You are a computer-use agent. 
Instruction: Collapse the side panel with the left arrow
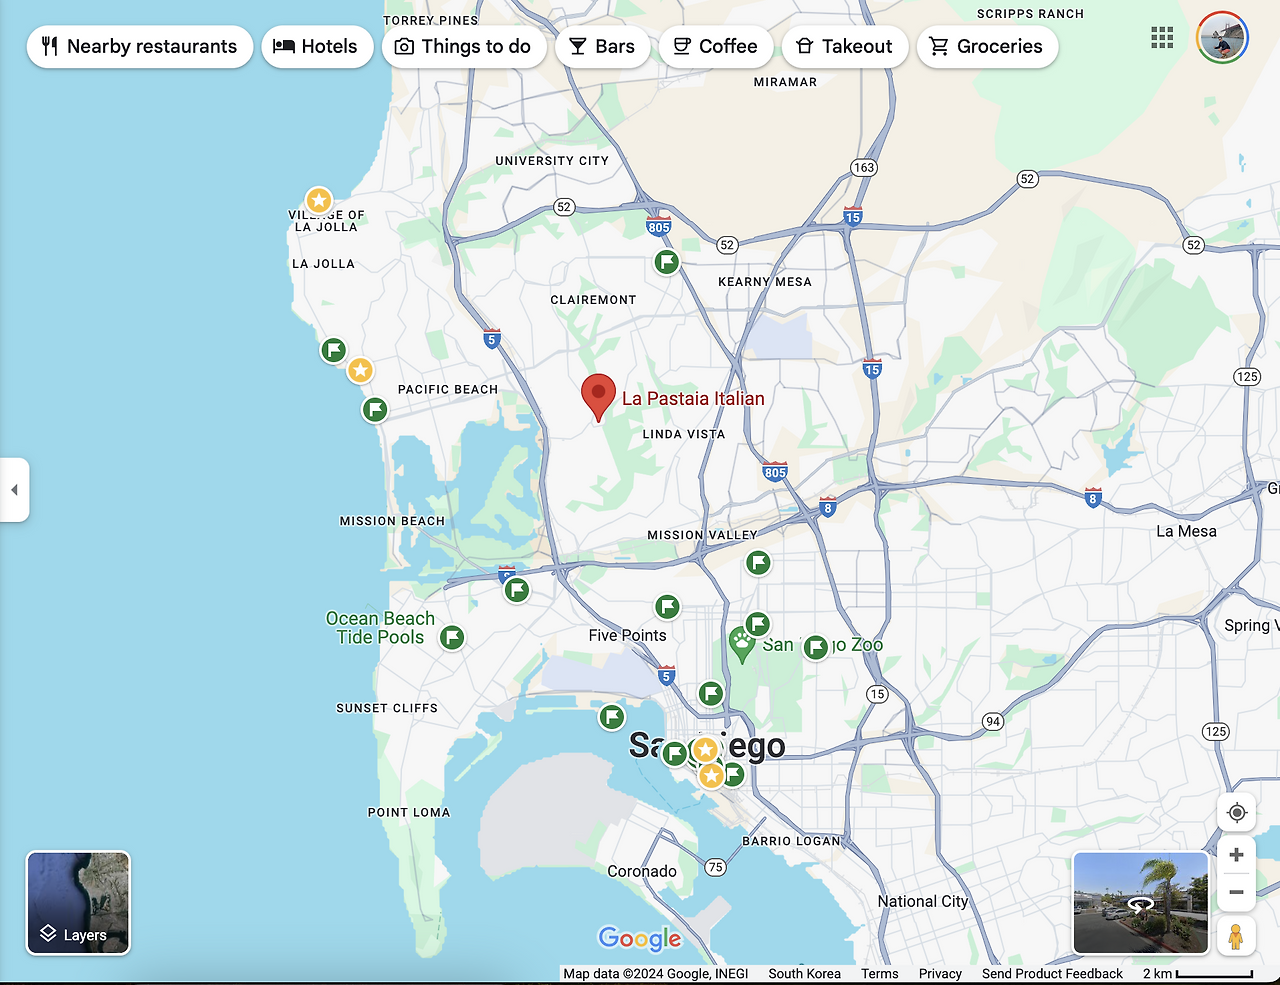(x=14, y=489)
